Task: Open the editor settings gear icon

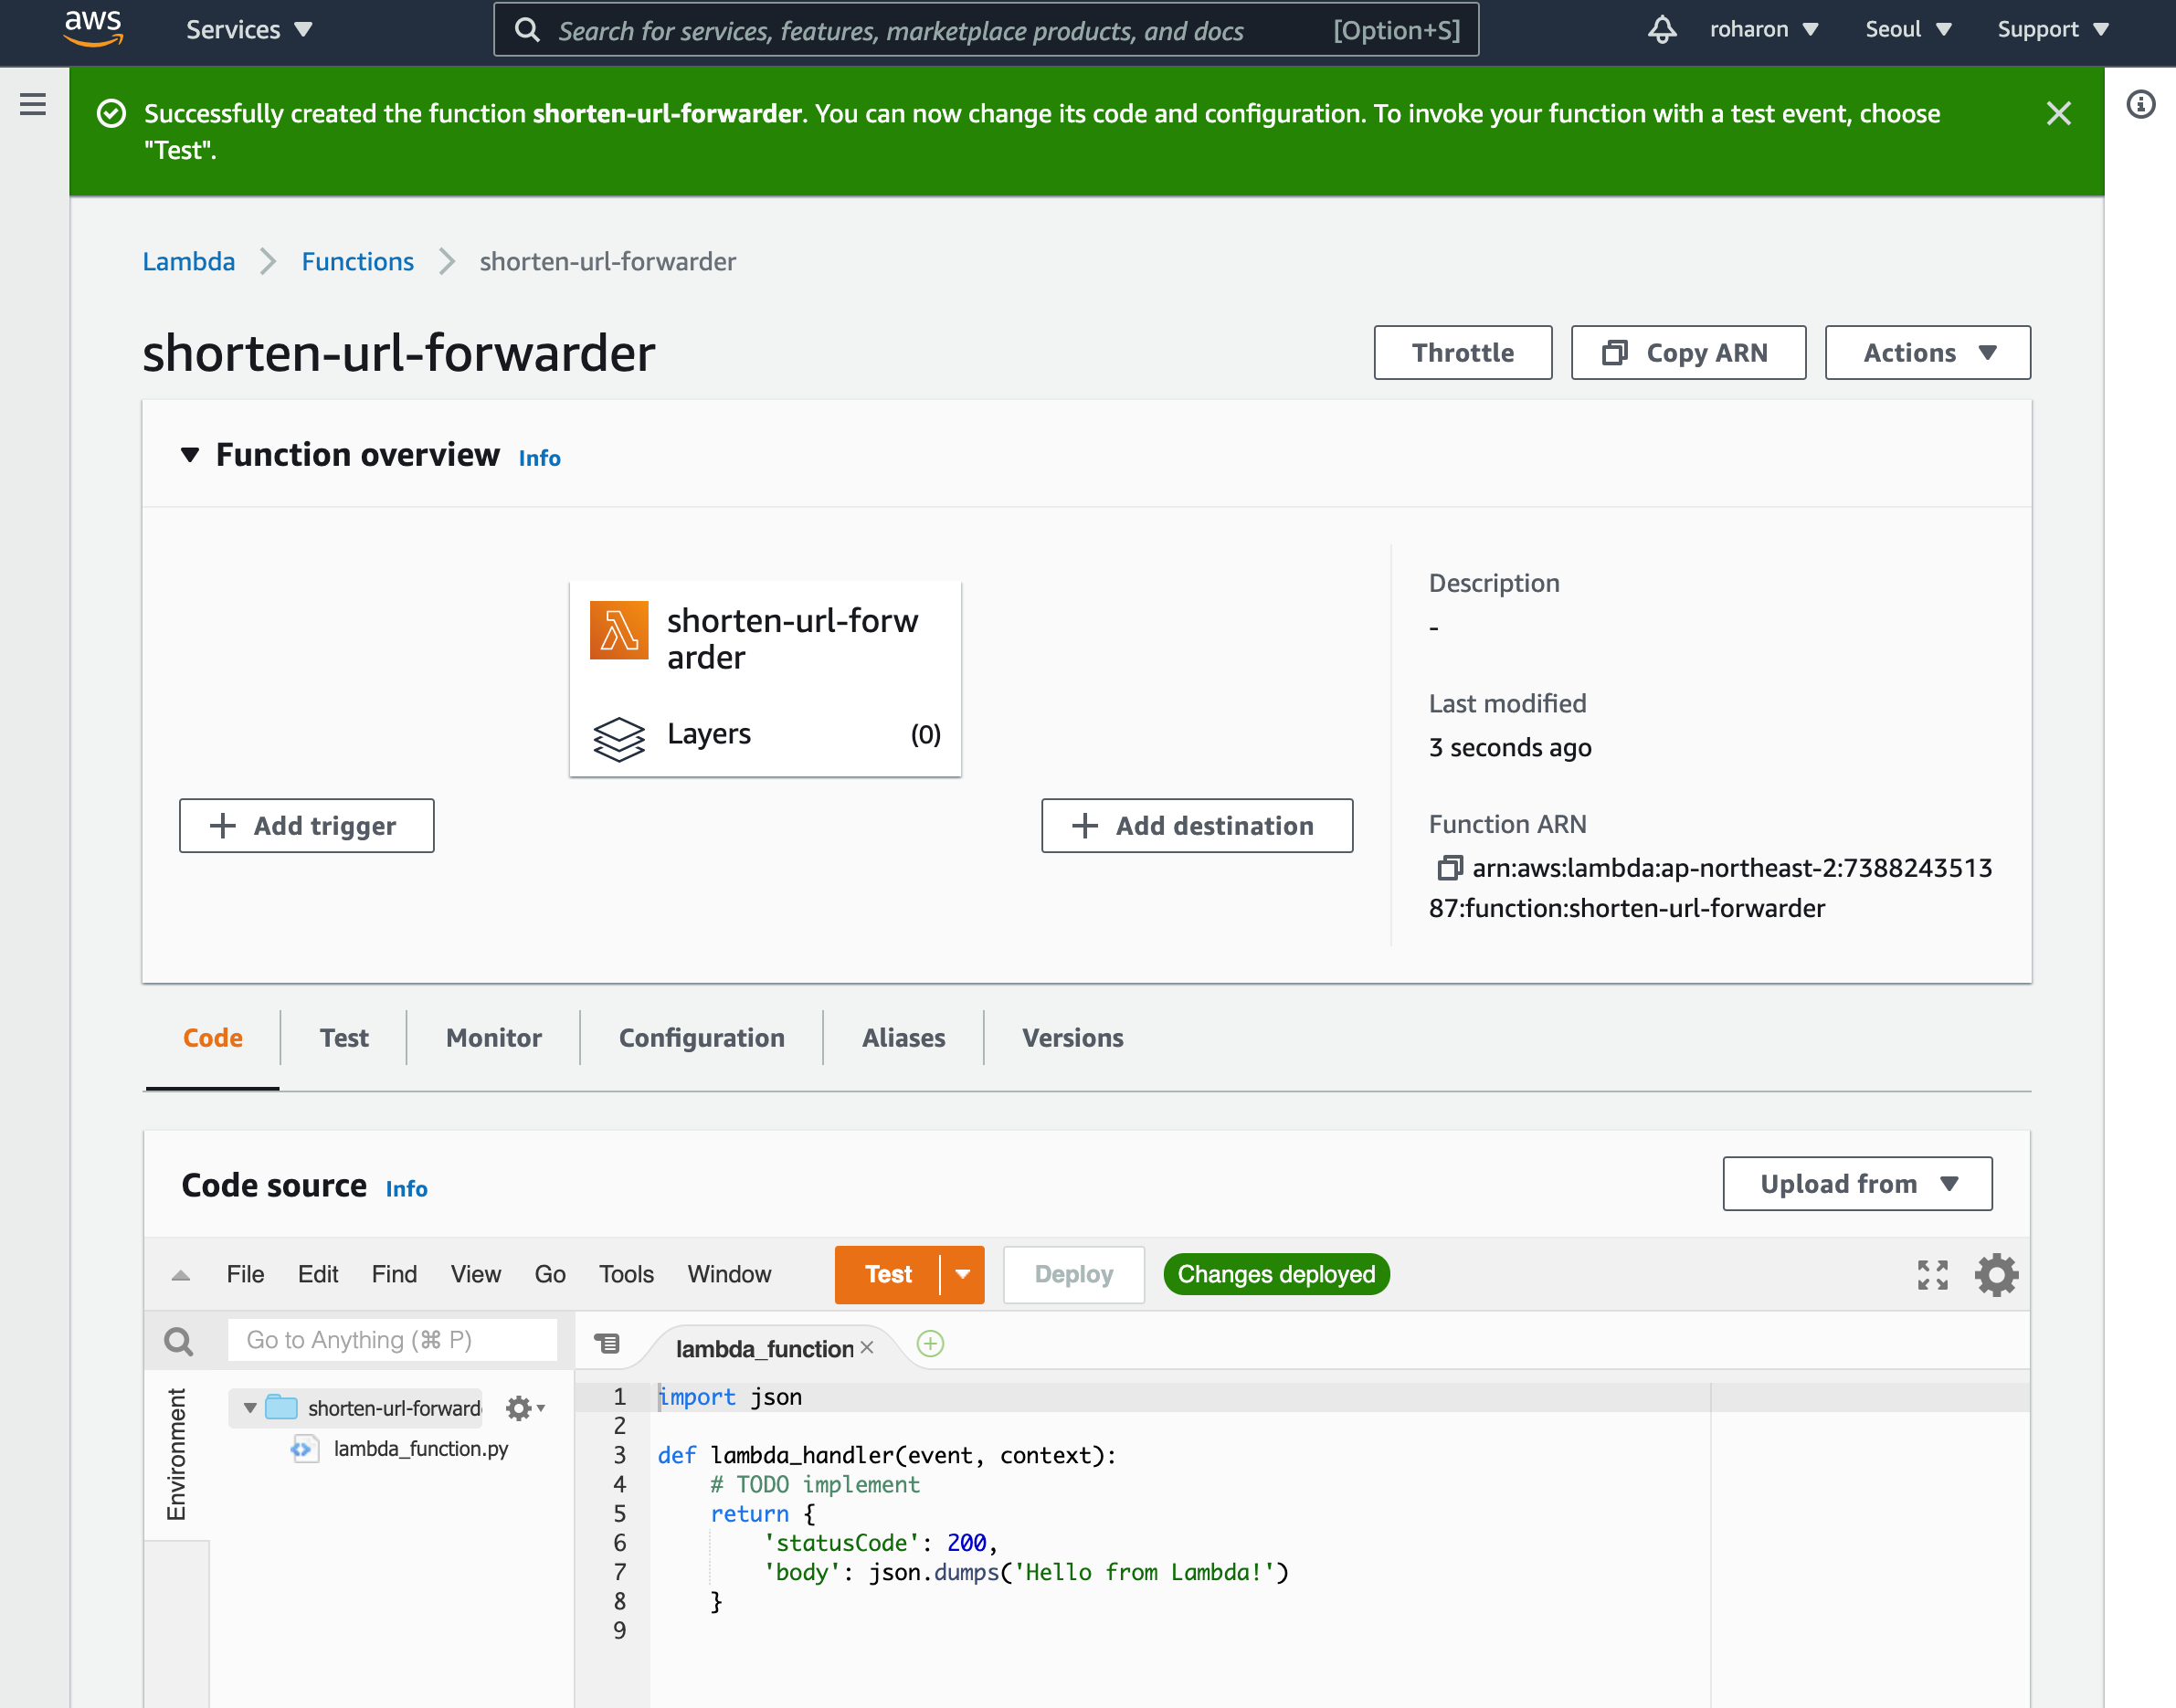Action: (1995, 1274)
